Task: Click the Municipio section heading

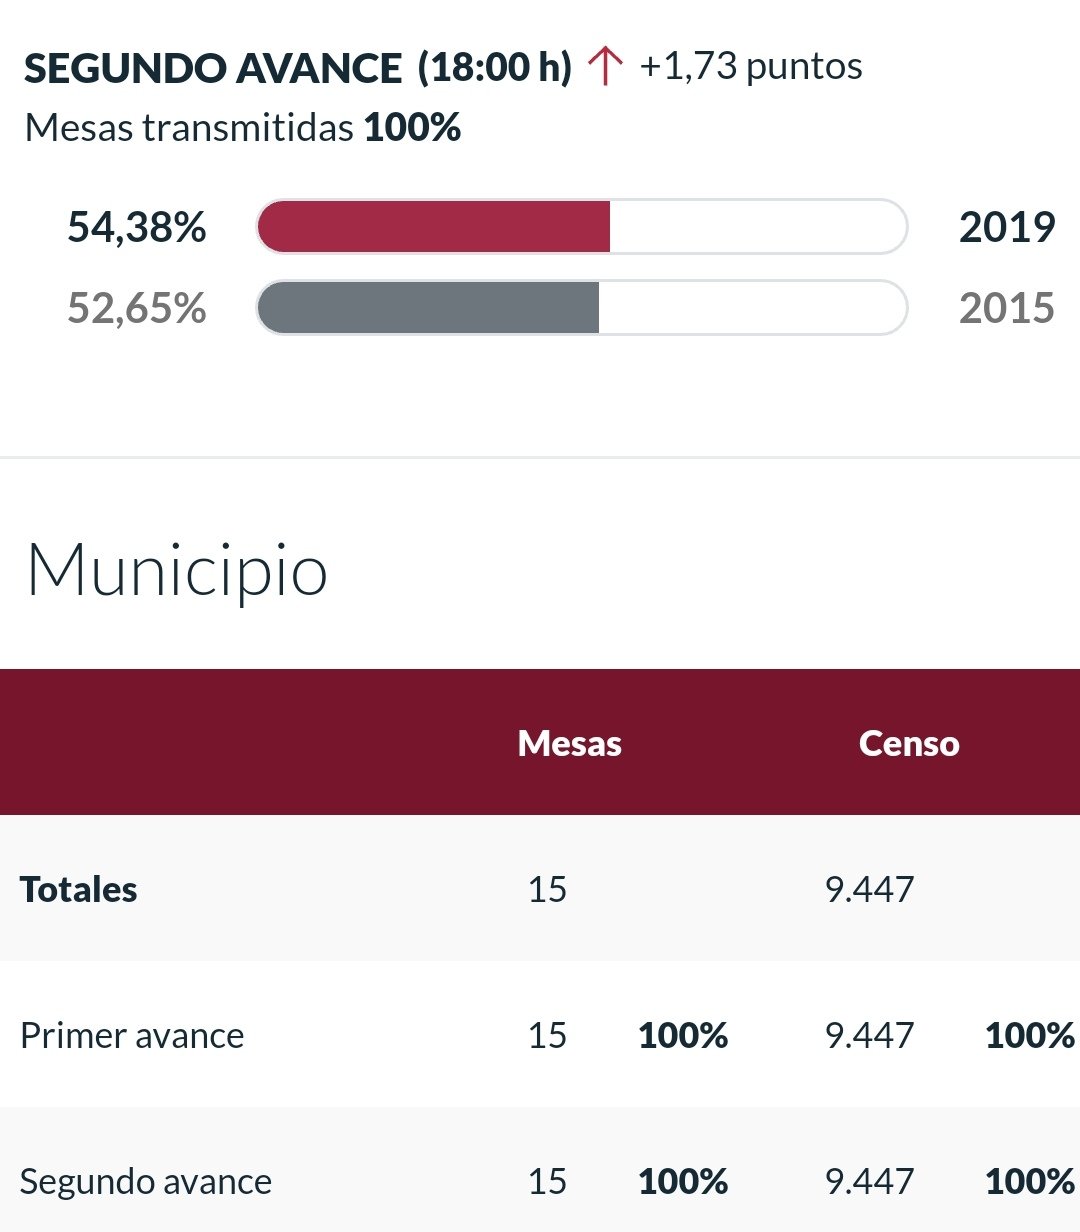Action: [177, 570]
